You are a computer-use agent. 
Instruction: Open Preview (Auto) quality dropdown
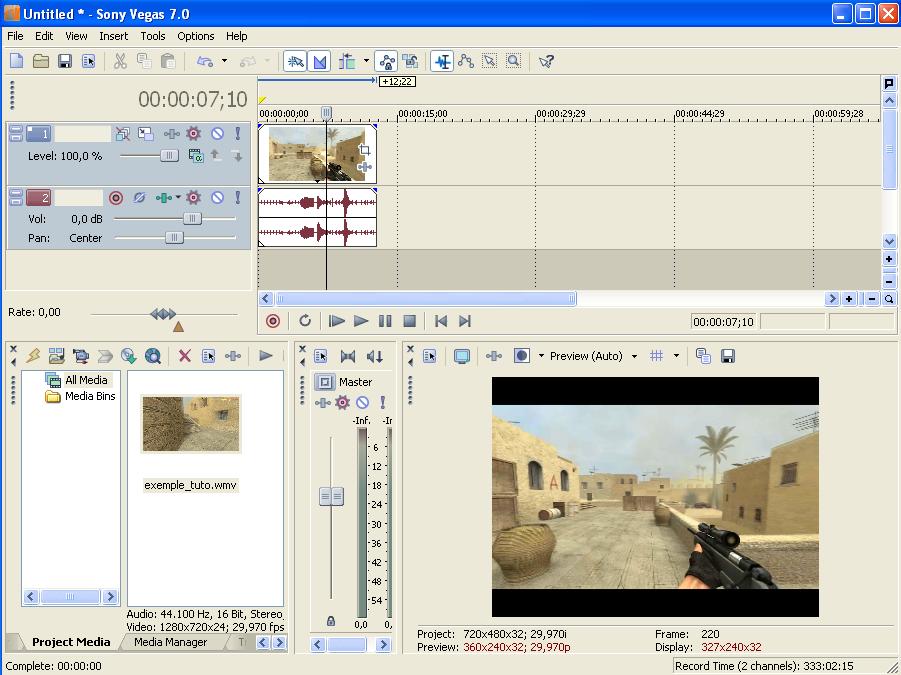634,356
